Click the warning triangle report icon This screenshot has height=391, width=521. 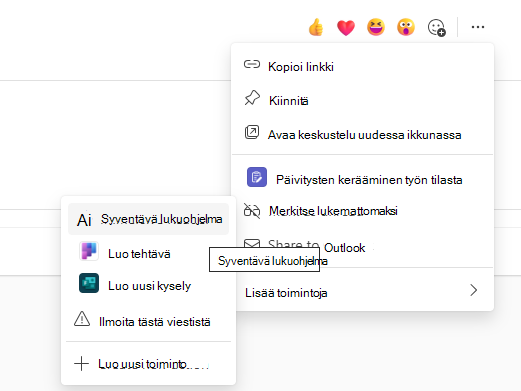82,319
